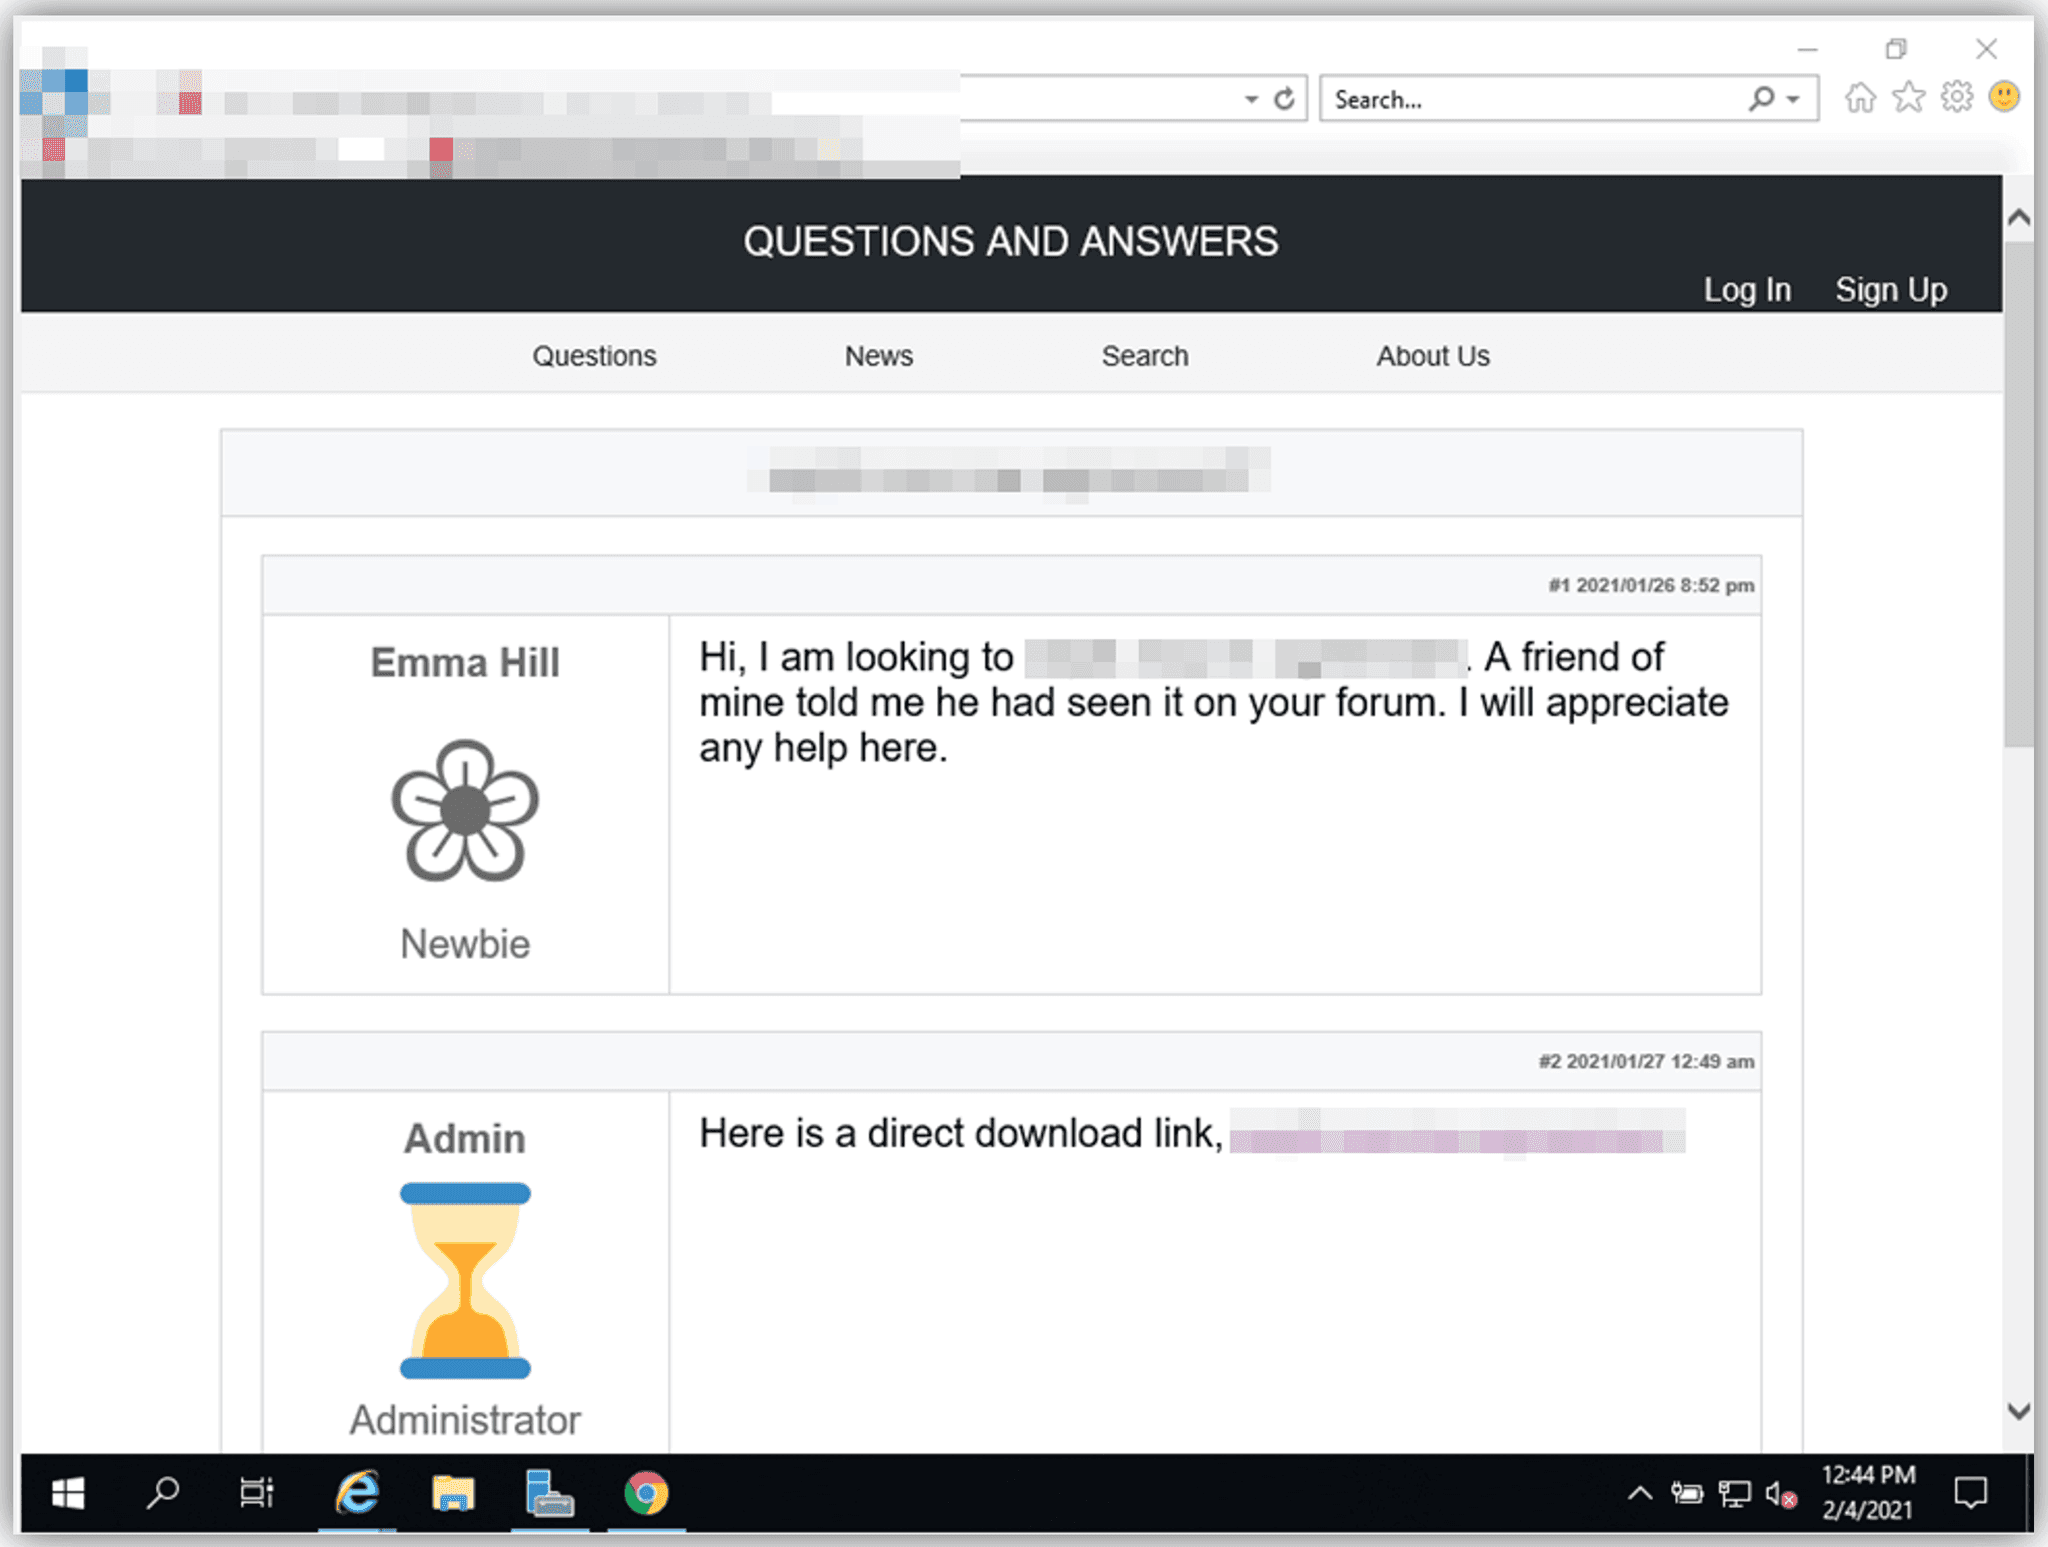Click the Chrome icon in the taskbar

(x=646, y=1493)
